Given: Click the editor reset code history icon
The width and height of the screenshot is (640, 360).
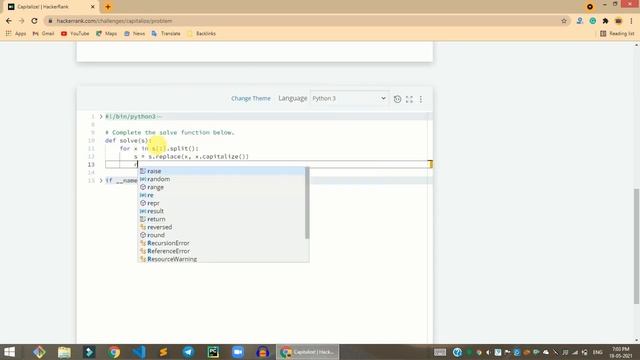Looking at the screenshot, I should (397, 99).
